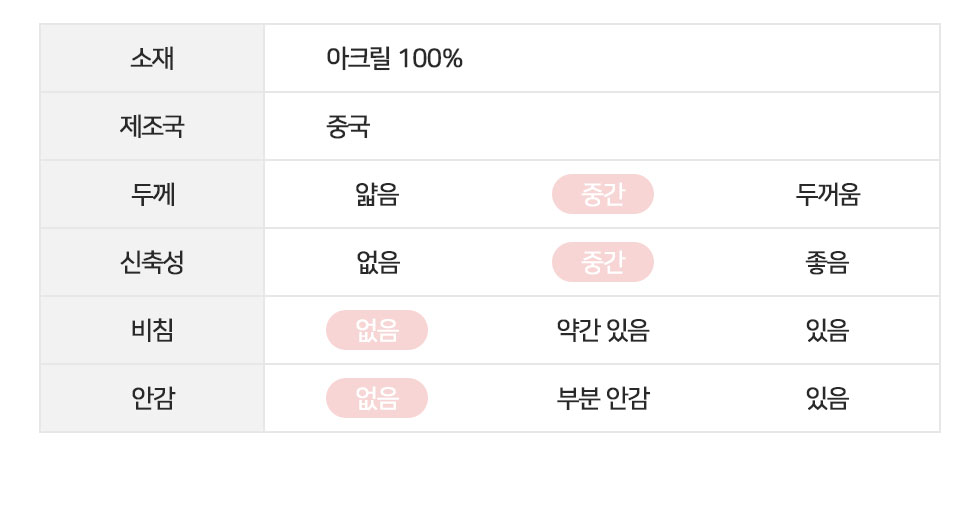The image size is (980, 513).
Task: Choose 약간 있음 transparency option
Action: click(x=603, y=331)
